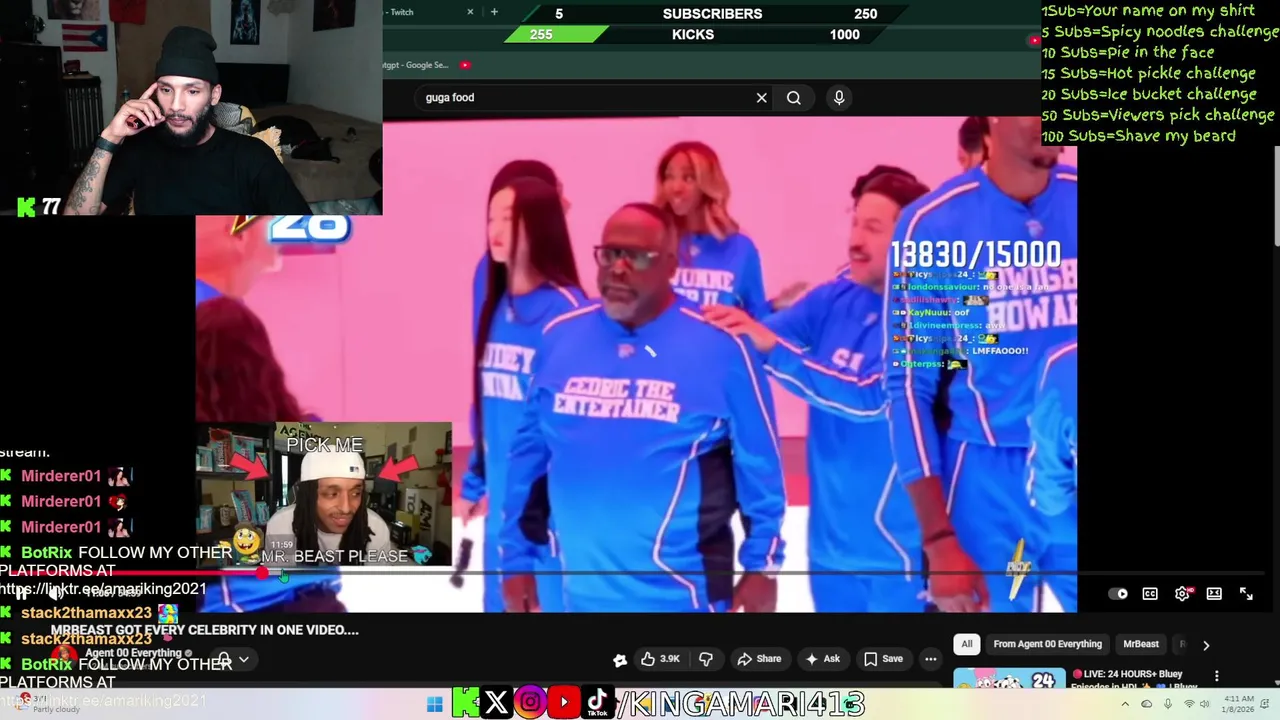Viewport: 1280px width, 720px height.
Task: Save the video to a playlist
Action: pos(883,659)
